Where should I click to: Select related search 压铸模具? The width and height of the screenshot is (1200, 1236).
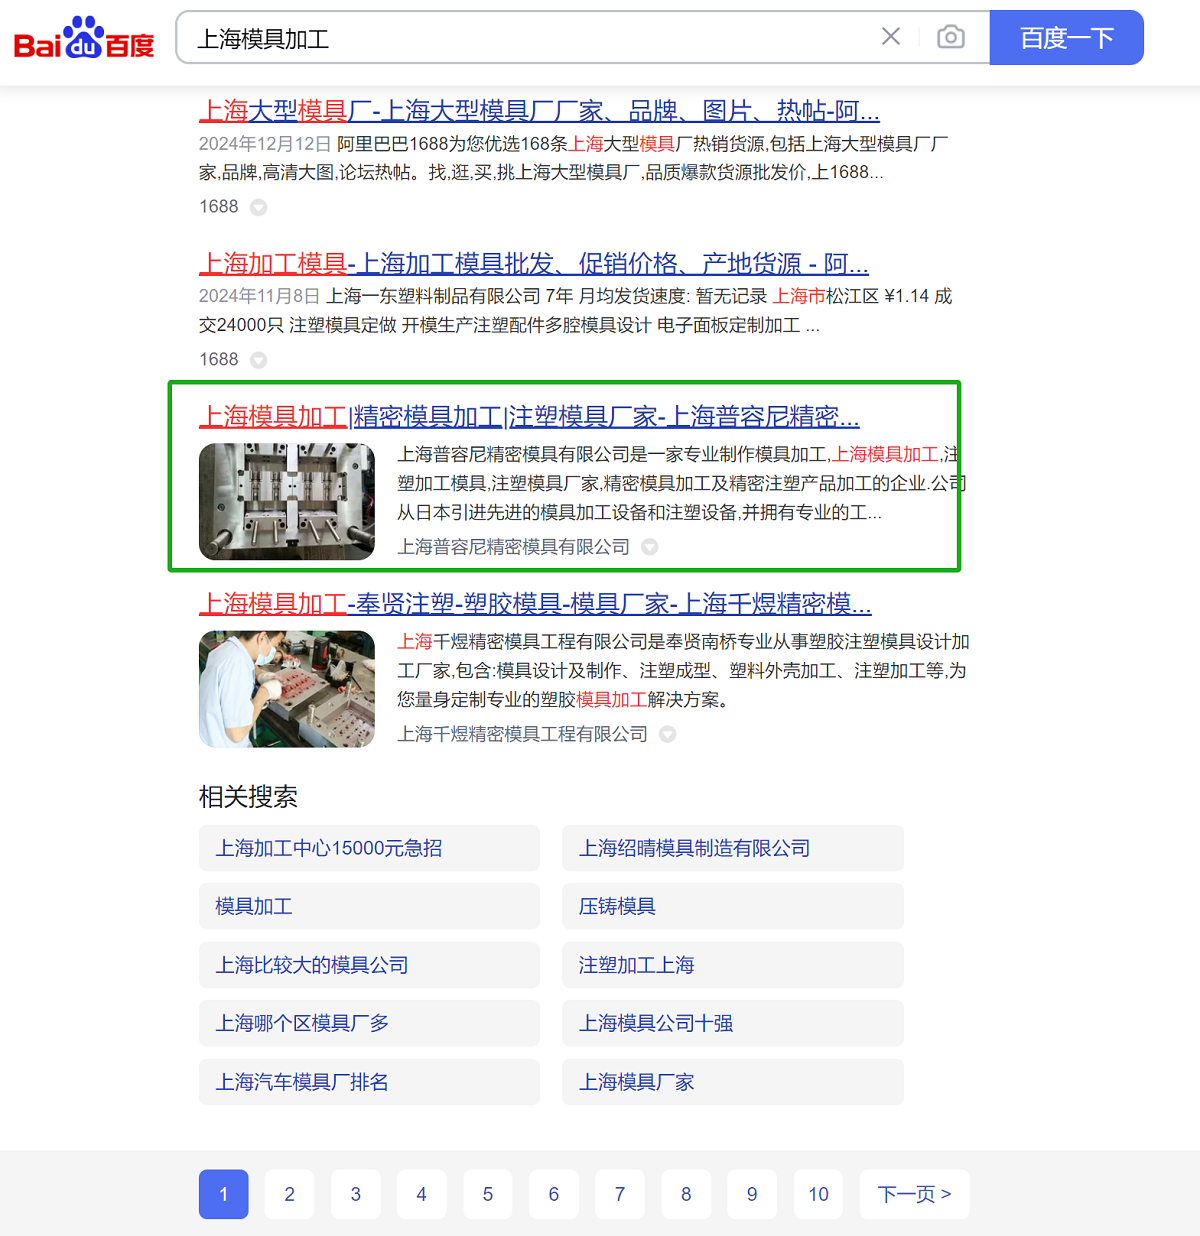tap(733, 906)
